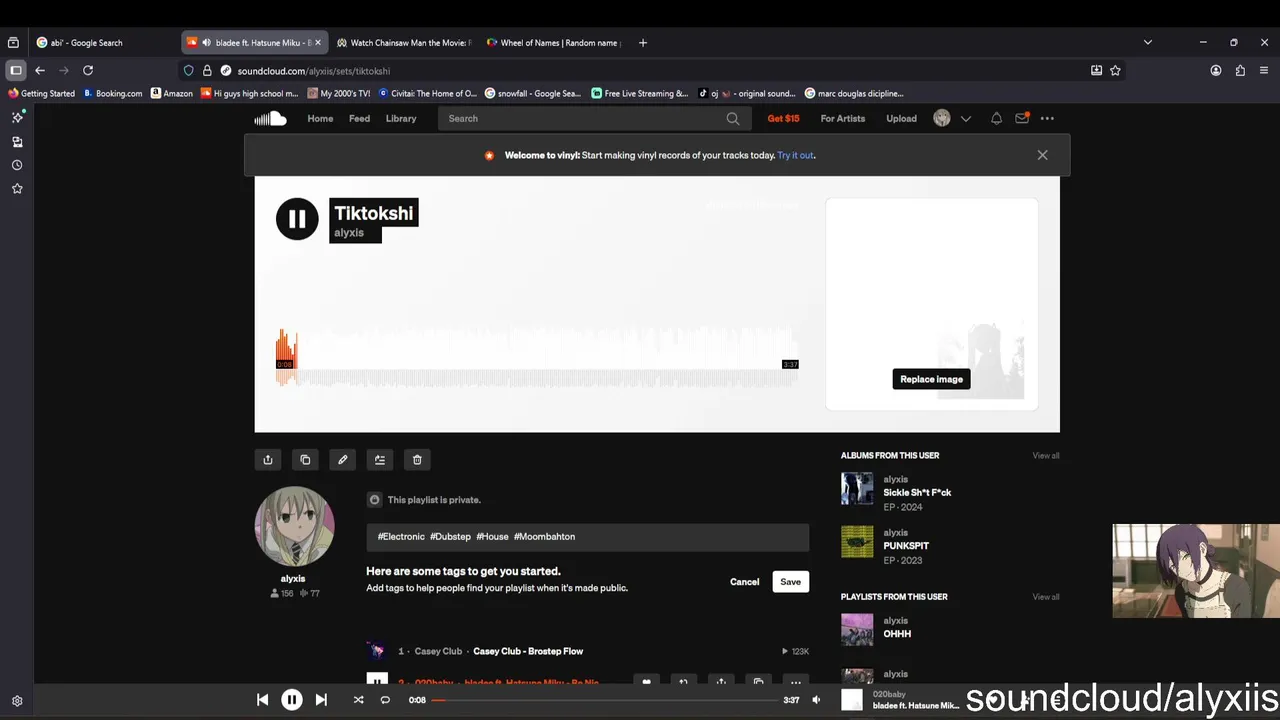Click the Replace image button
The image size is (1280, 720).
coord(931,379)
